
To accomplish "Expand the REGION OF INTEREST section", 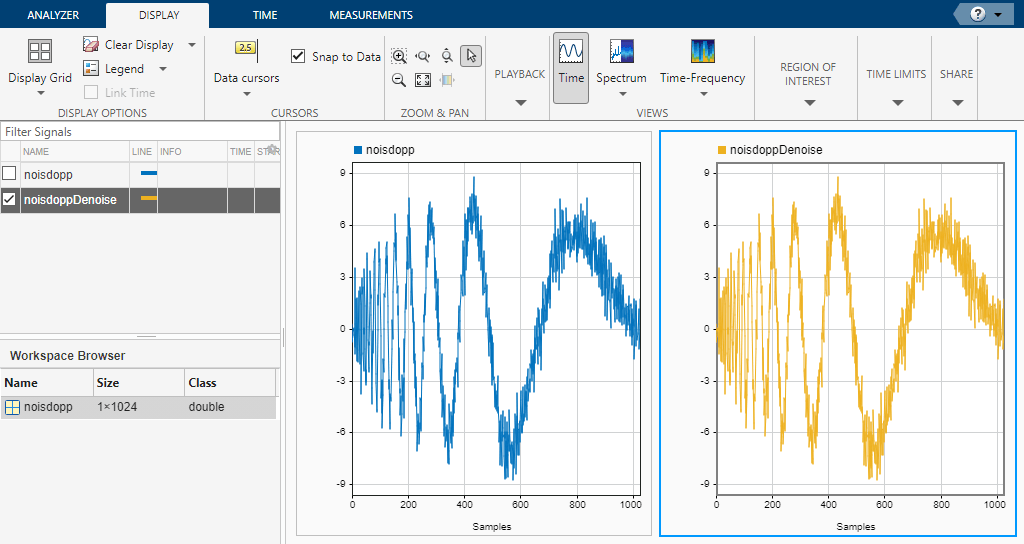I will point(810,103).
